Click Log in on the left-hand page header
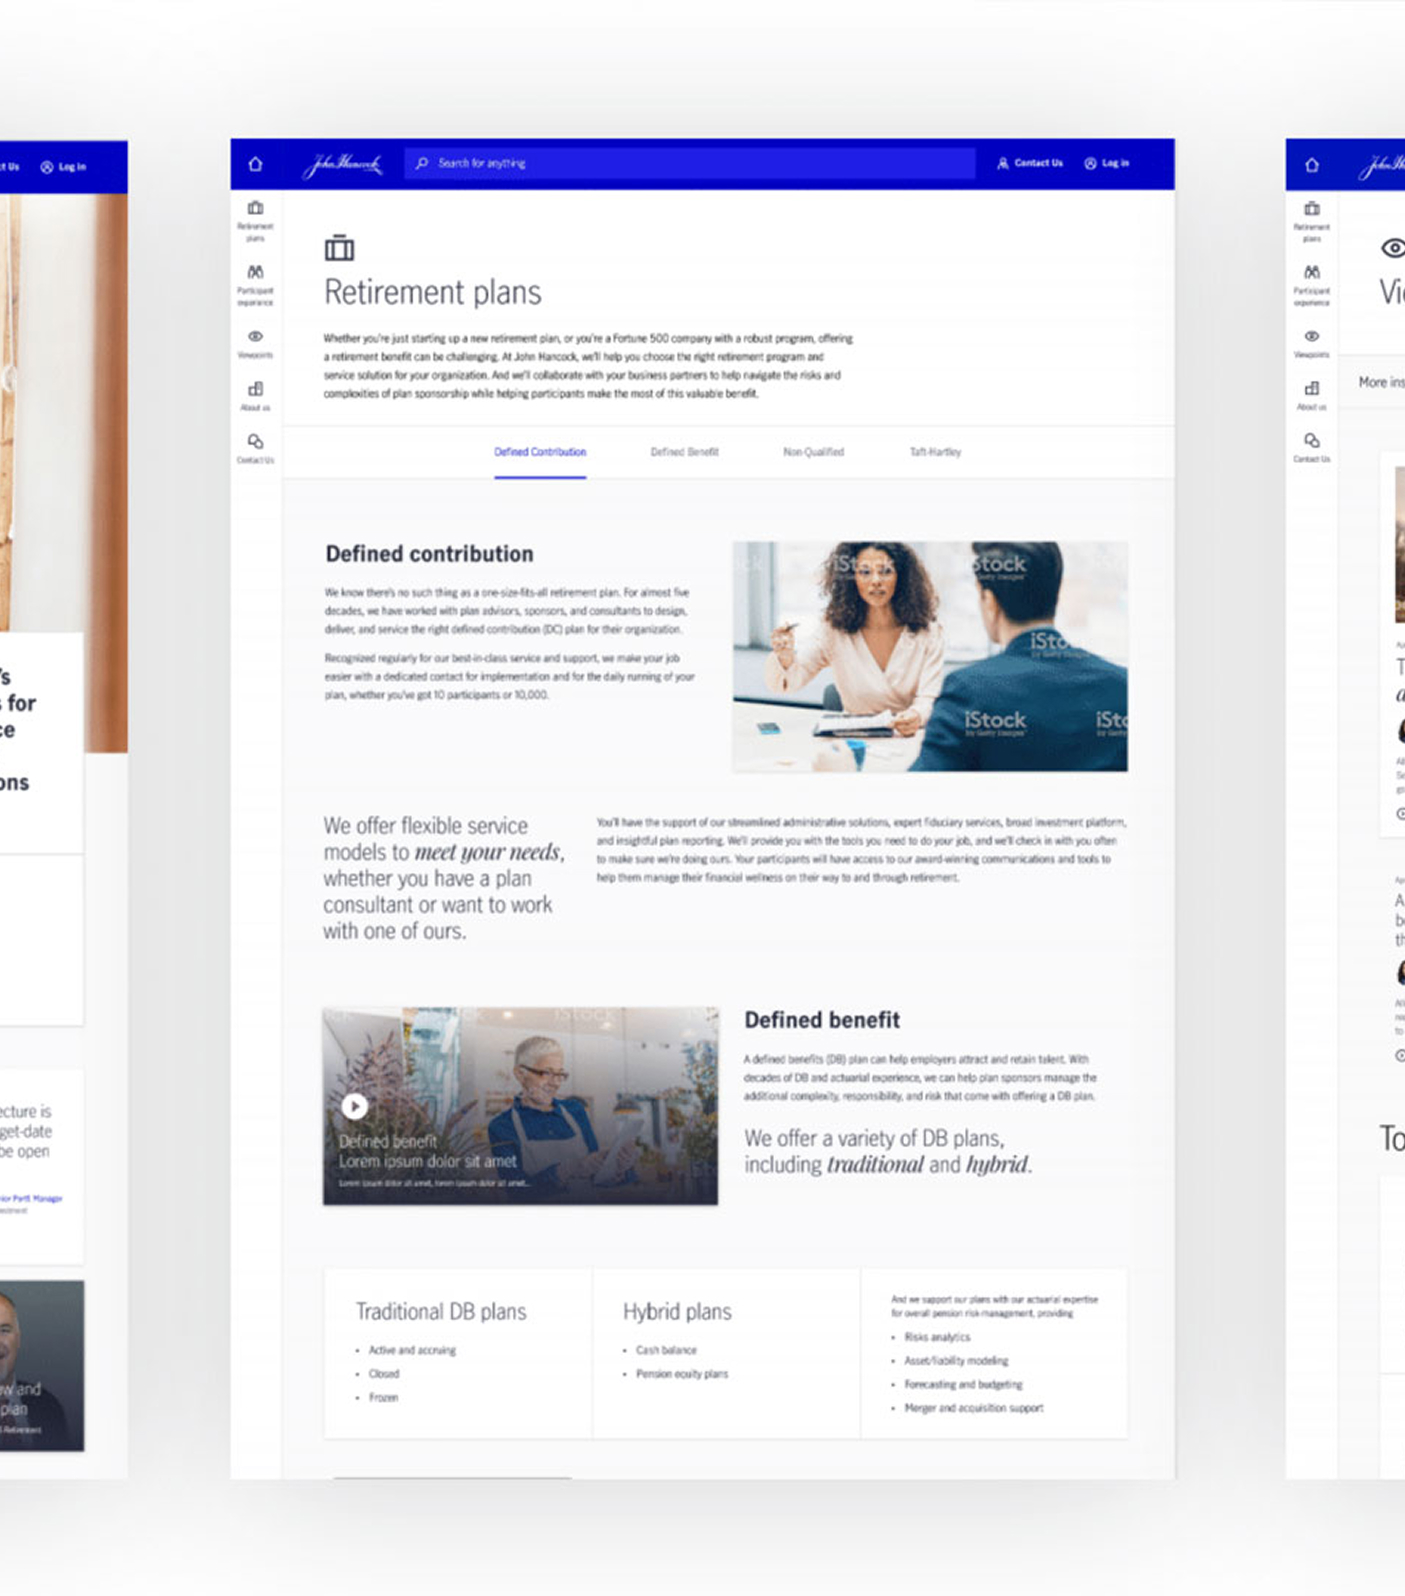1405x1596 pixels. [x=63, y=167]
